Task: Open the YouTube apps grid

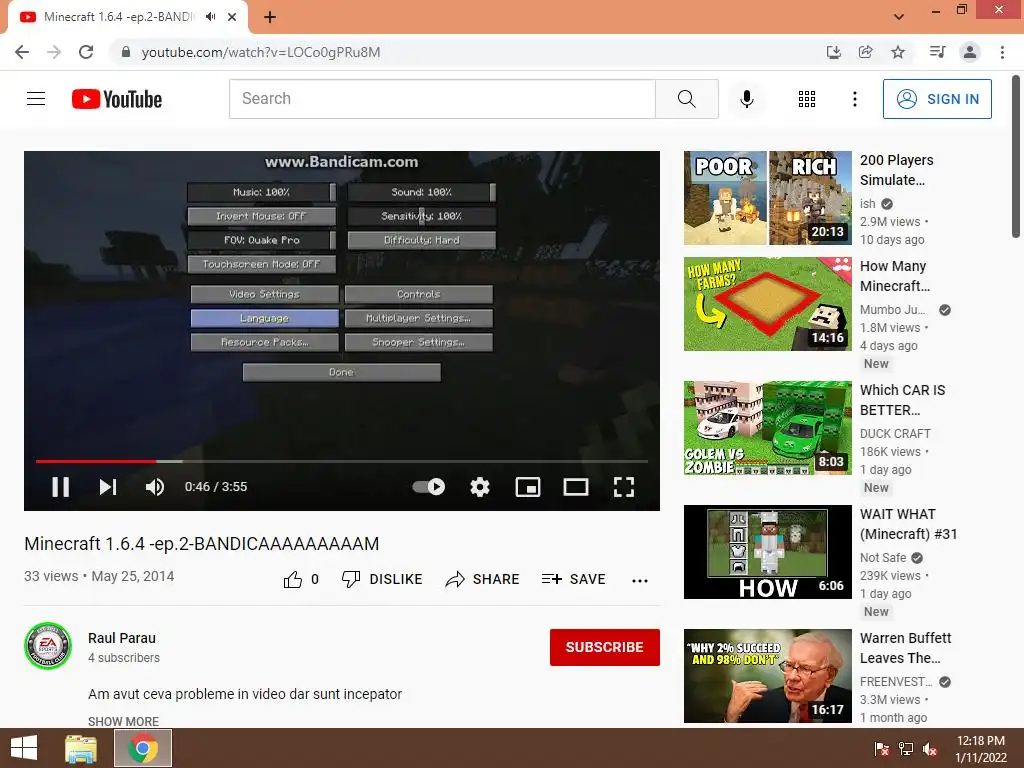Action: pos(807,99)
